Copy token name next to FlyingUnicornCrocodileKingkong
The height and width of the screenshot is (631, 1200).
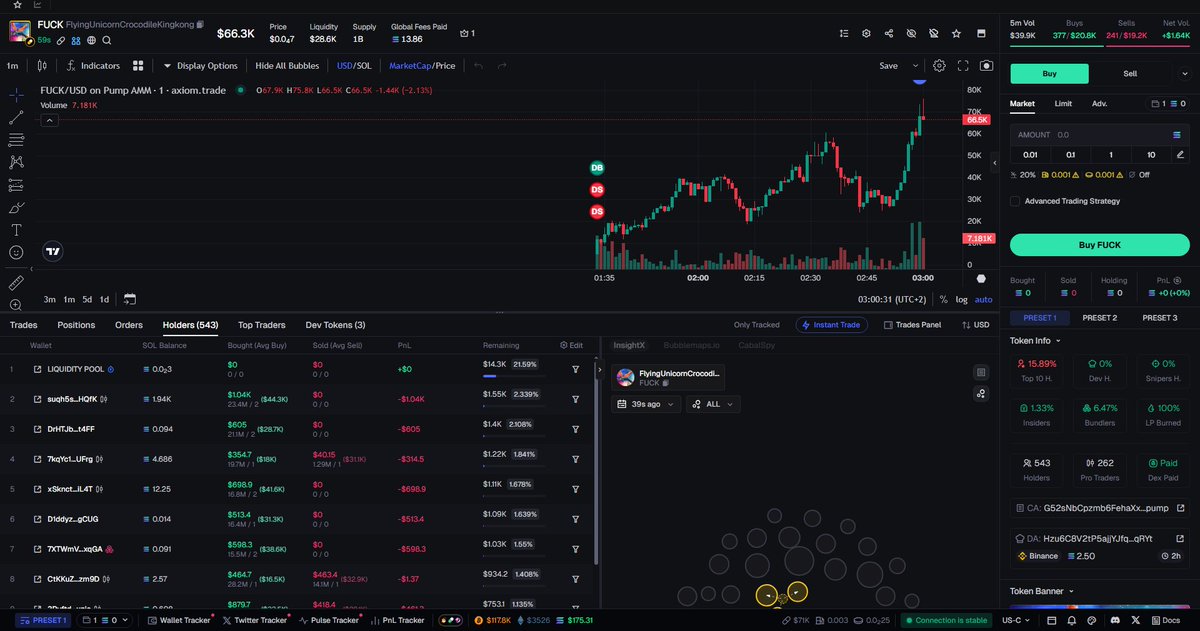[200, 23]
